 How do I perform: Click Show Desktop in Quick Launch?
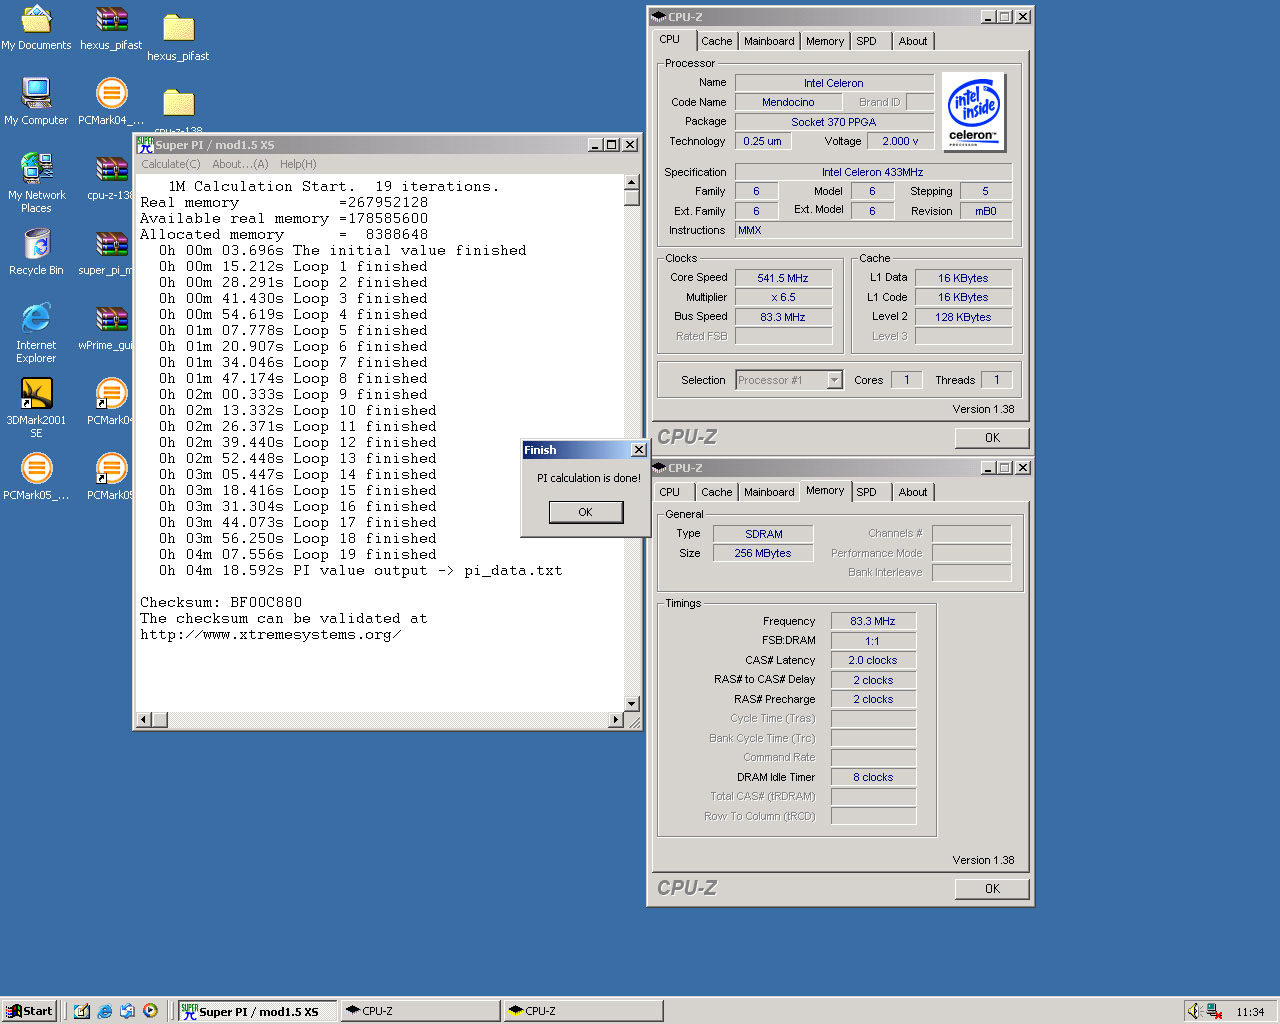[82, 1011]
